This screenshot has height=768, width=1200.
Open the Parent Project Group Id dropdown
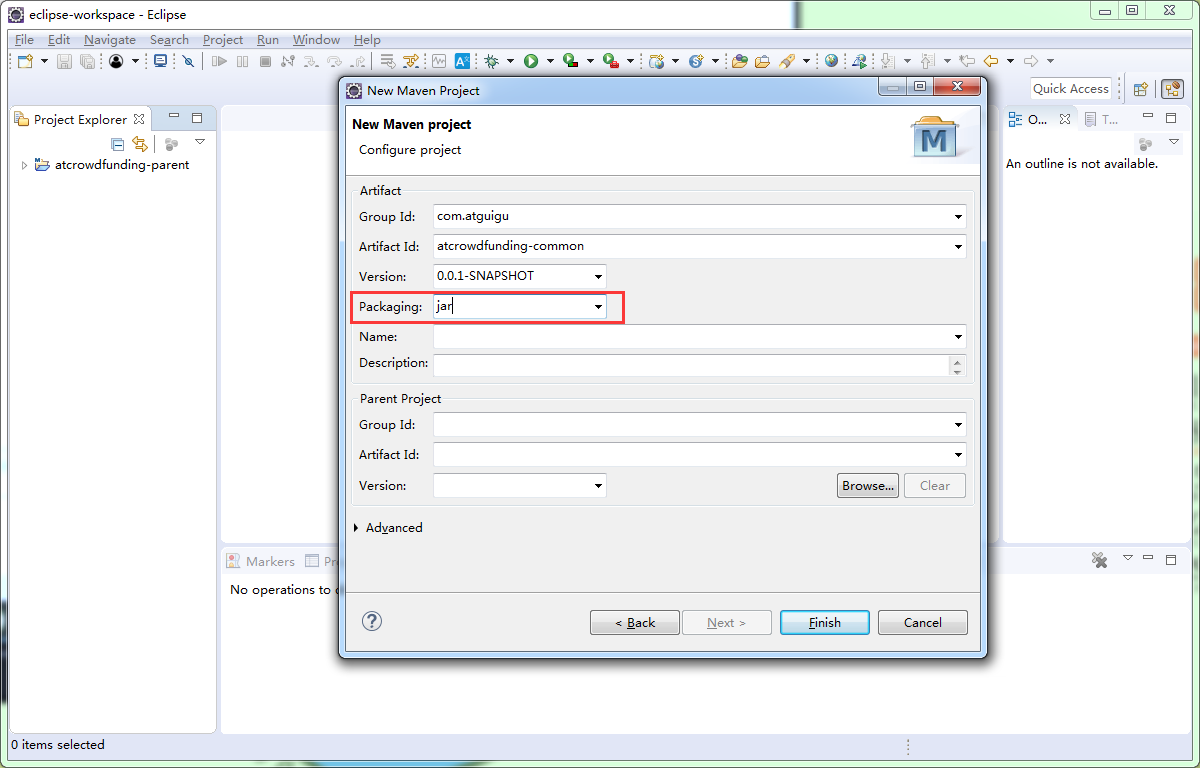[x=958, y=425]
